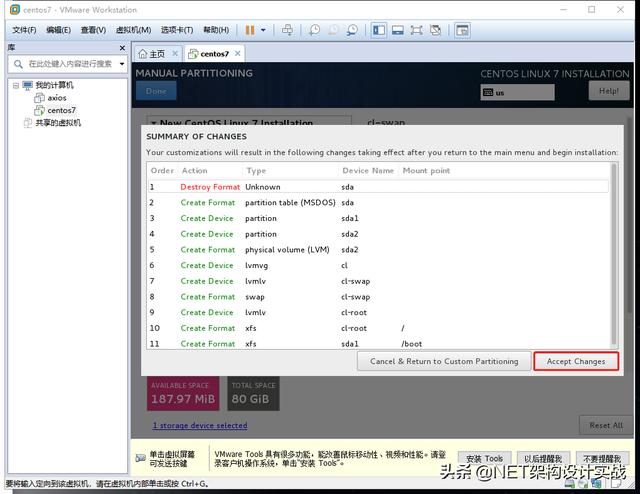Select centos7 in the library tree
Viewport: 640px width, 494px height.
pos(61,110)
